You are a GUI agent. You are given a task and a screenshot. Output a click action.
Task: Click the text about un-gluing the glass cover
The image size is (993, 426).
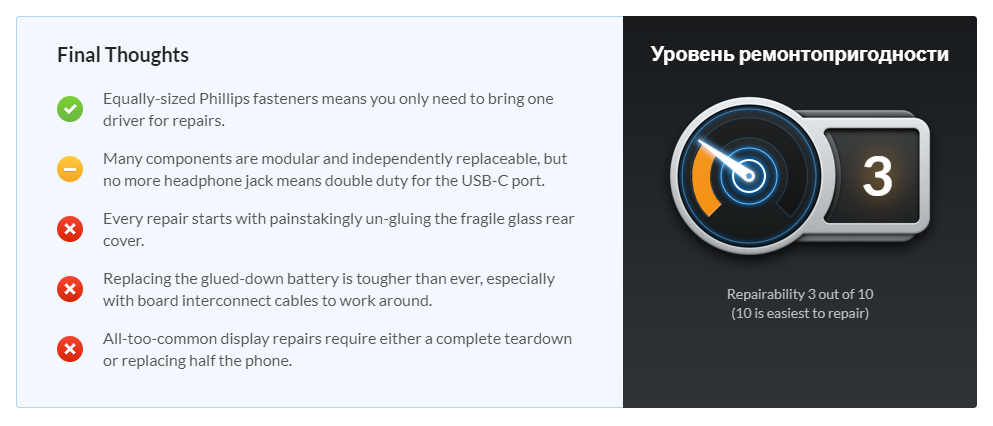point(338,229)
